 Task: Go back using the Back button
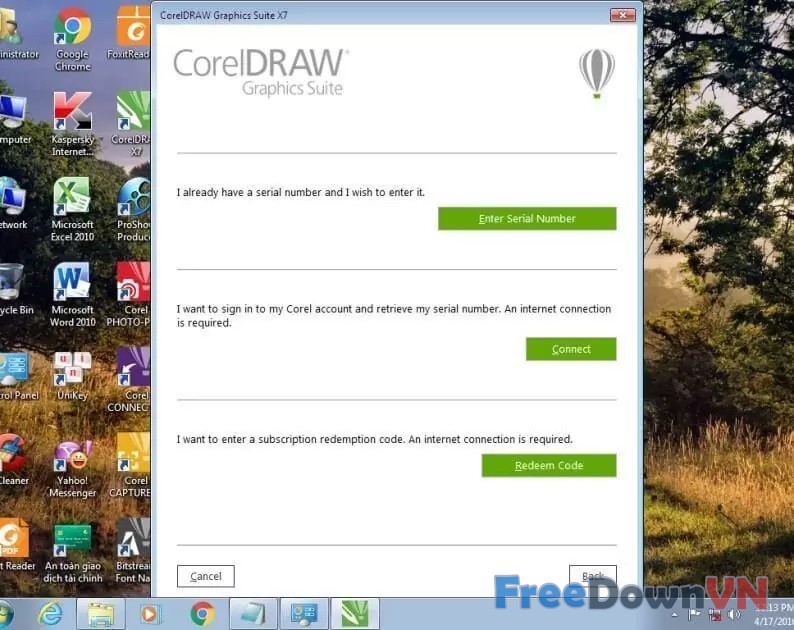tap(592, 576)
